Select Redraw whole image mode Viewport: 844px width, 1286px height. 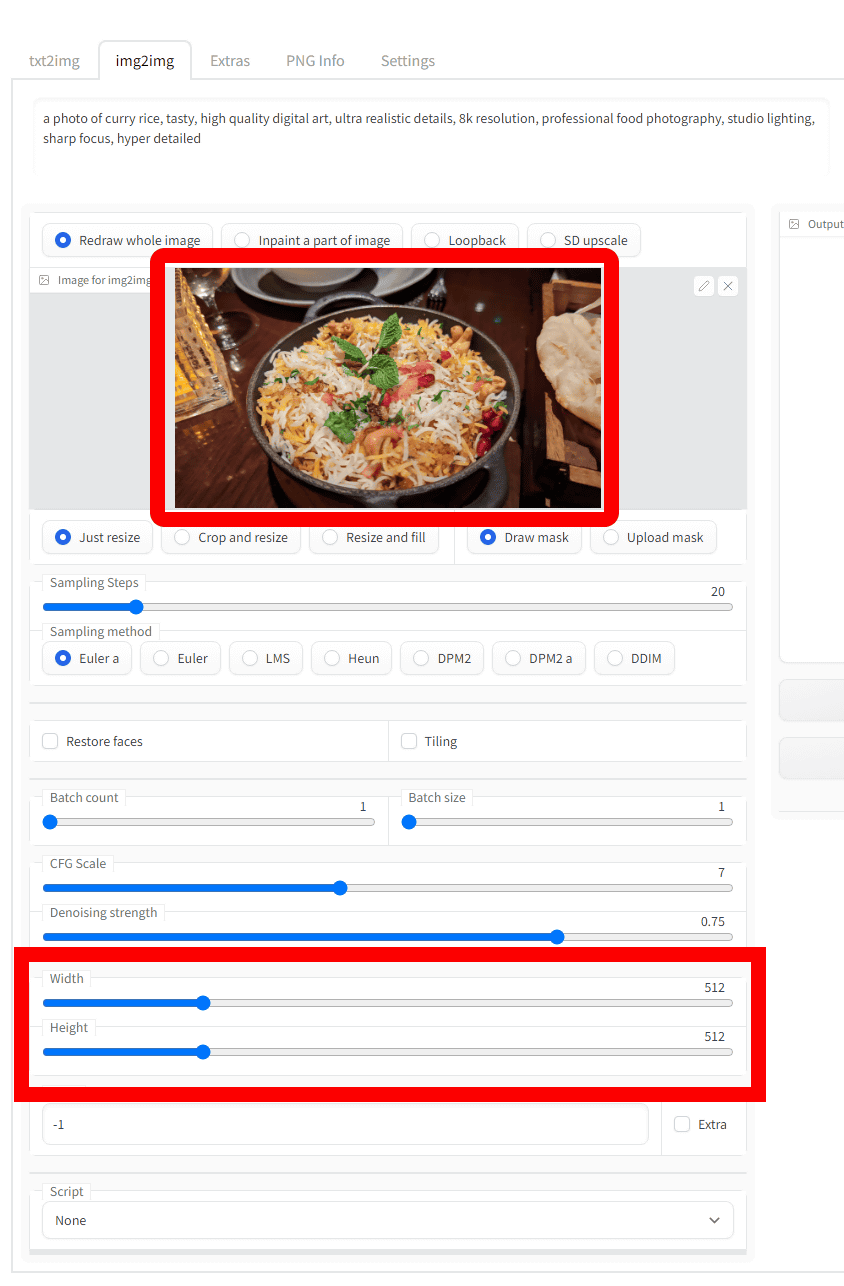tap(127, 240)
